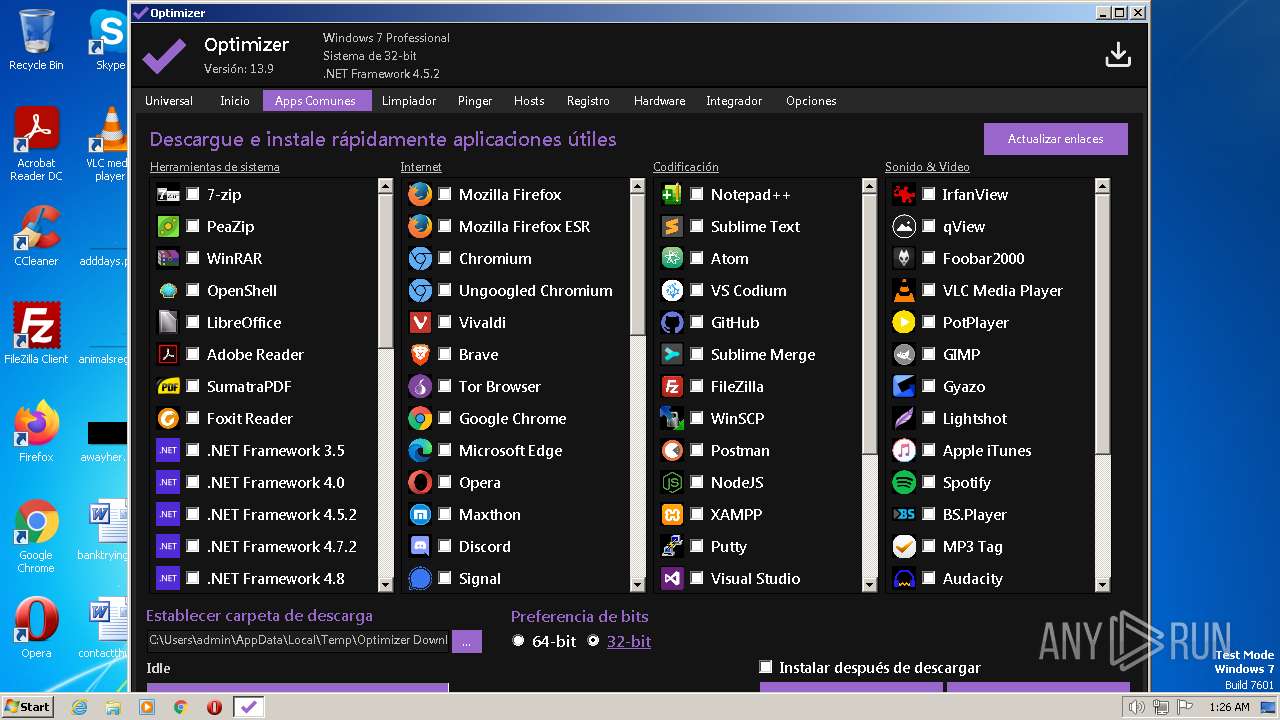Click the GitHub octocat icon
The width and height of the screenshot is (1280, 720).
click(672, 323)
